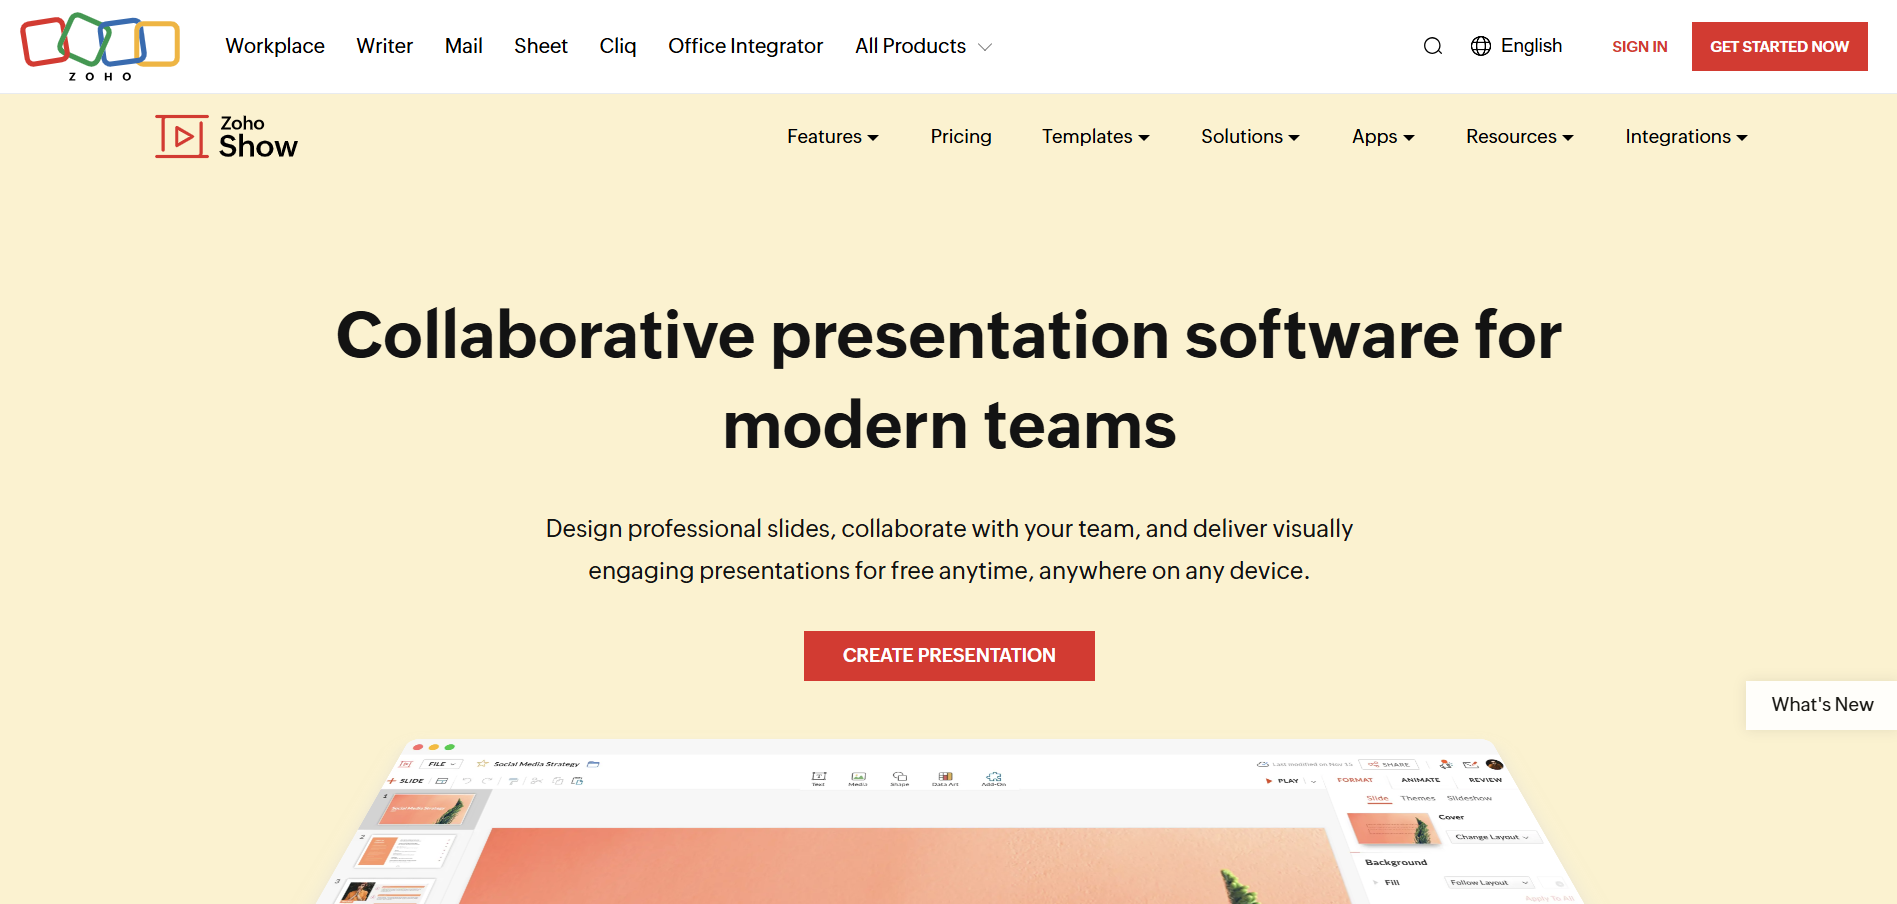
Task: Open the Mail link
Action: tap(463, 46)
